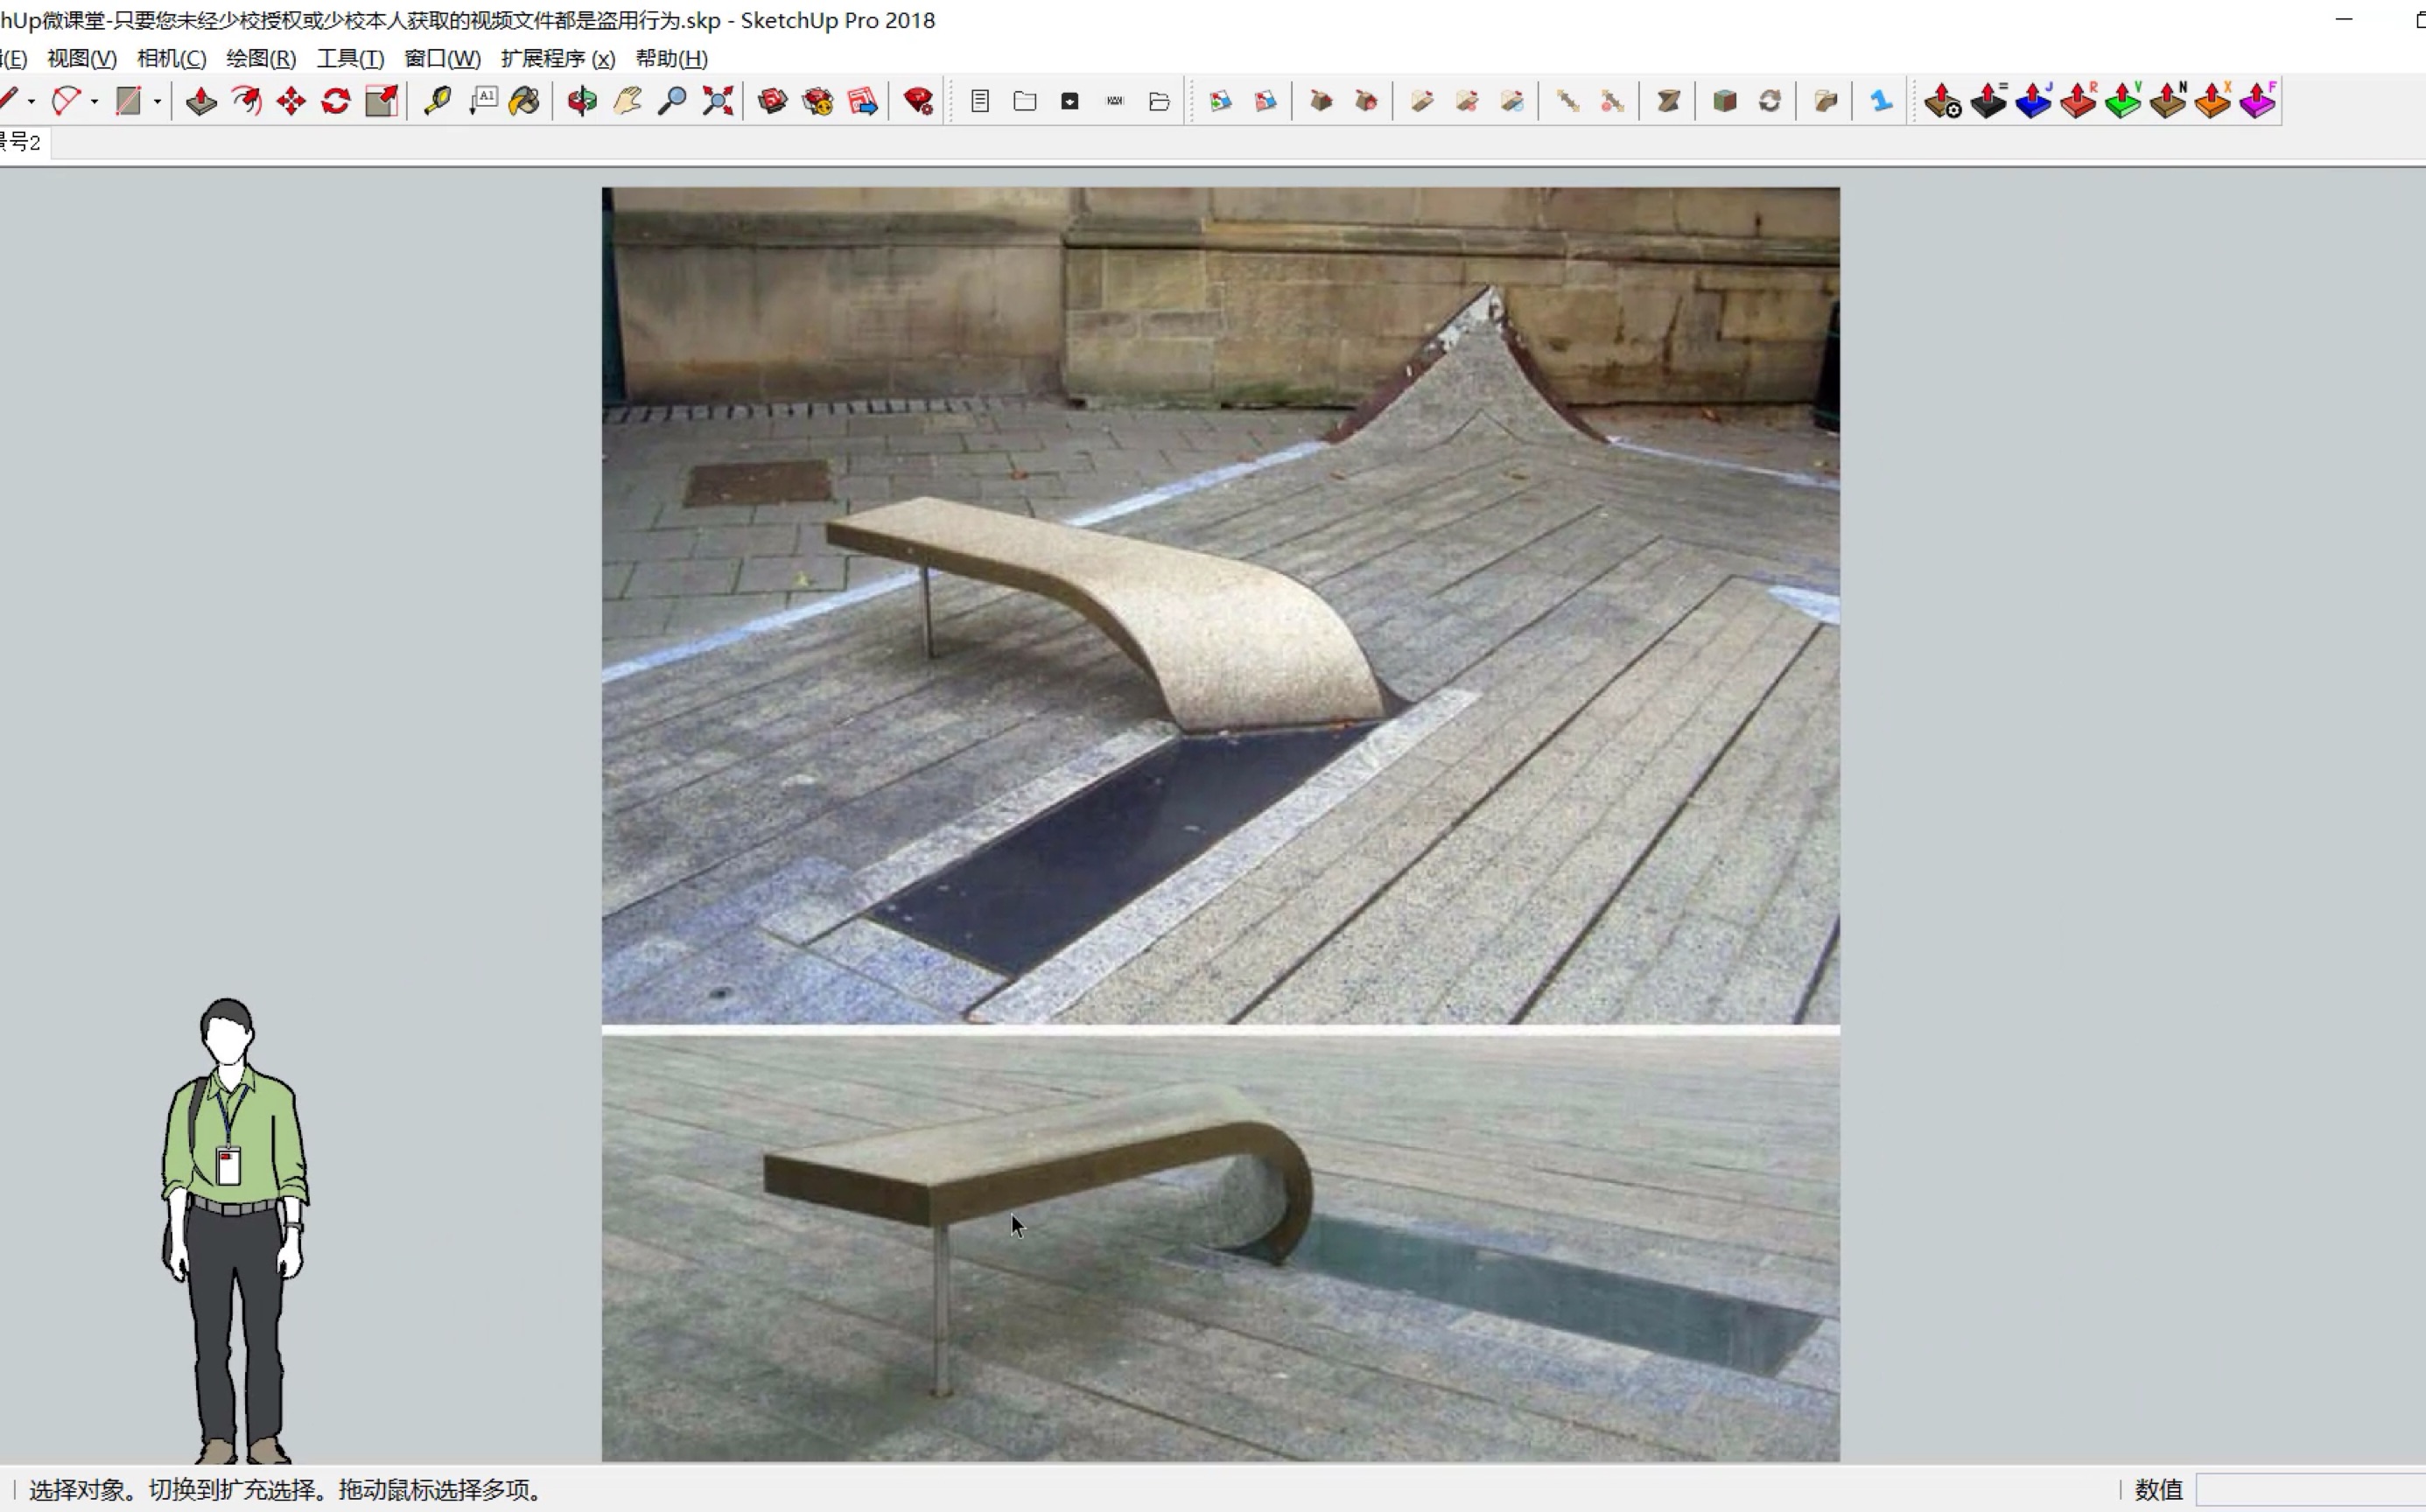Click the gray refresh arrows icon

[x=1770, y=101]
